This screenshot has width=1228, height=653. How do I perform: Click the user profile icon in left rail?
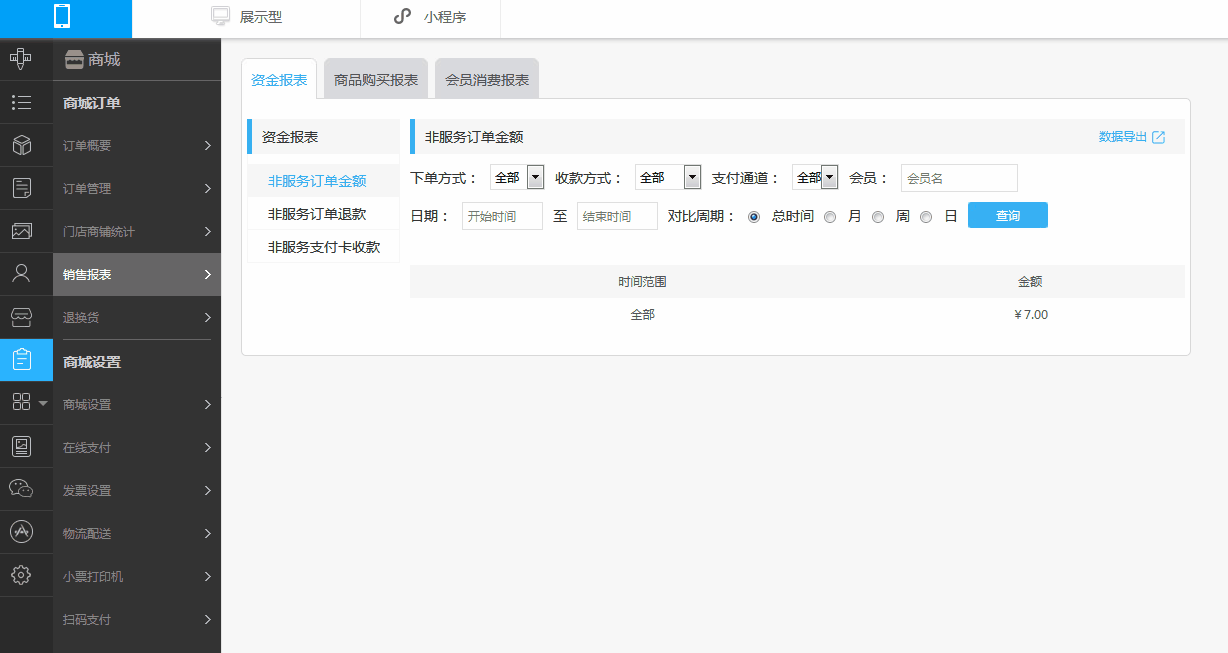coord(21,273)
